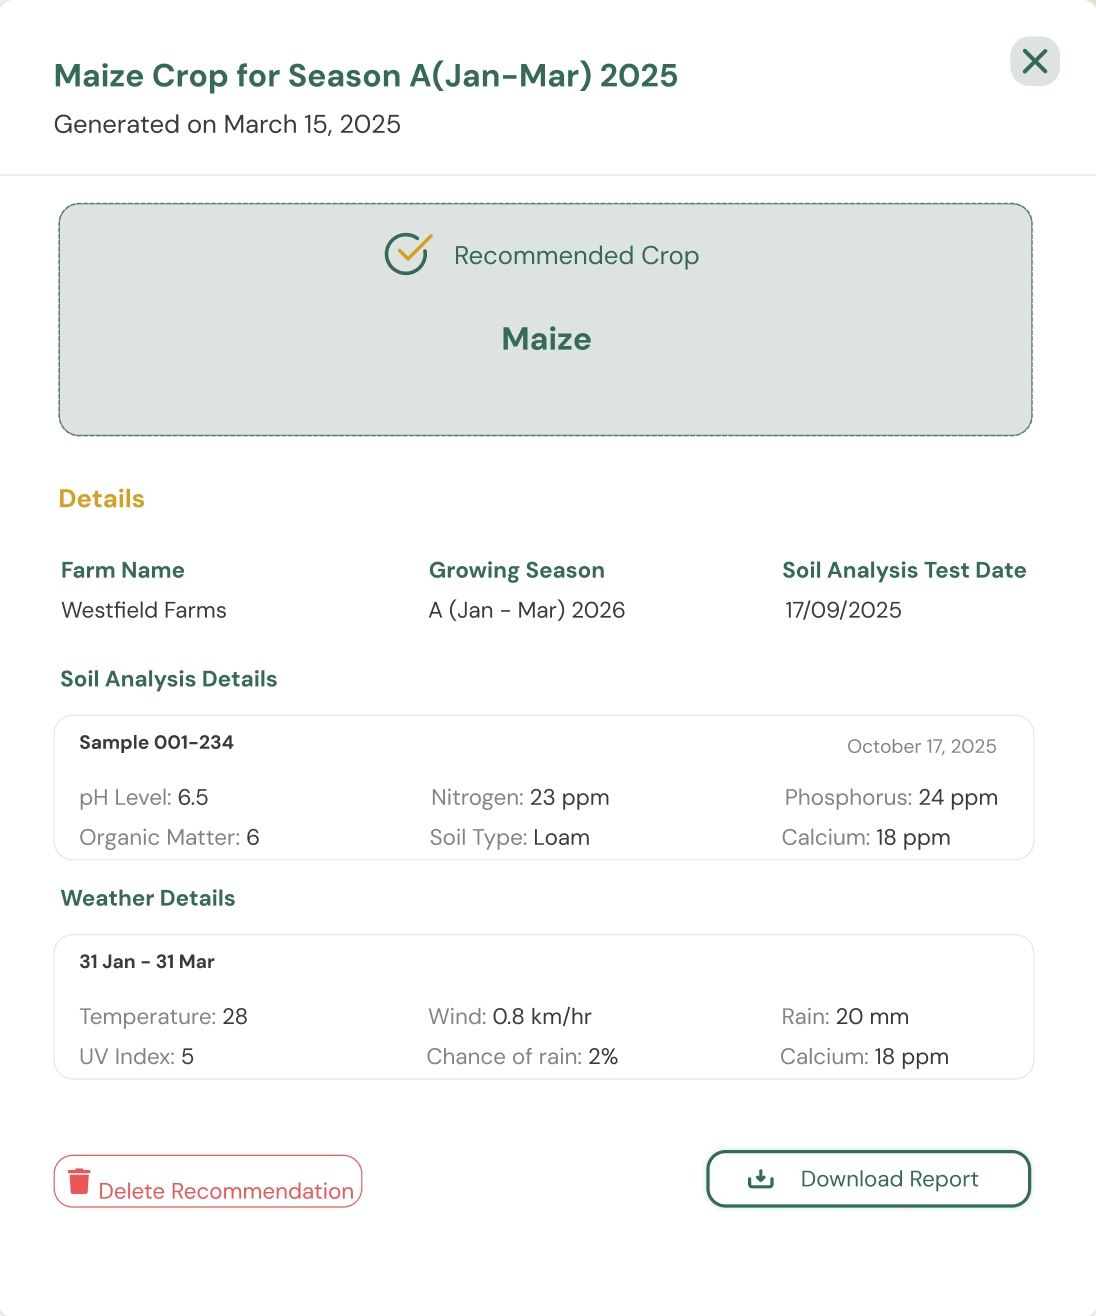Screen dimensions: 1096x1316
Task: Click the pH Level 6.5 value
Action: [x=144, y=797]
